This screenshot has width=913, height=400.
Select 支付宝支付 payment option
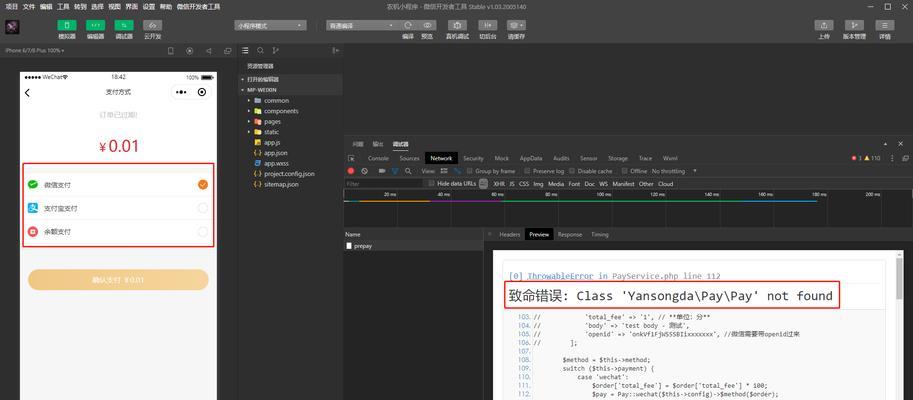[118, 208]
